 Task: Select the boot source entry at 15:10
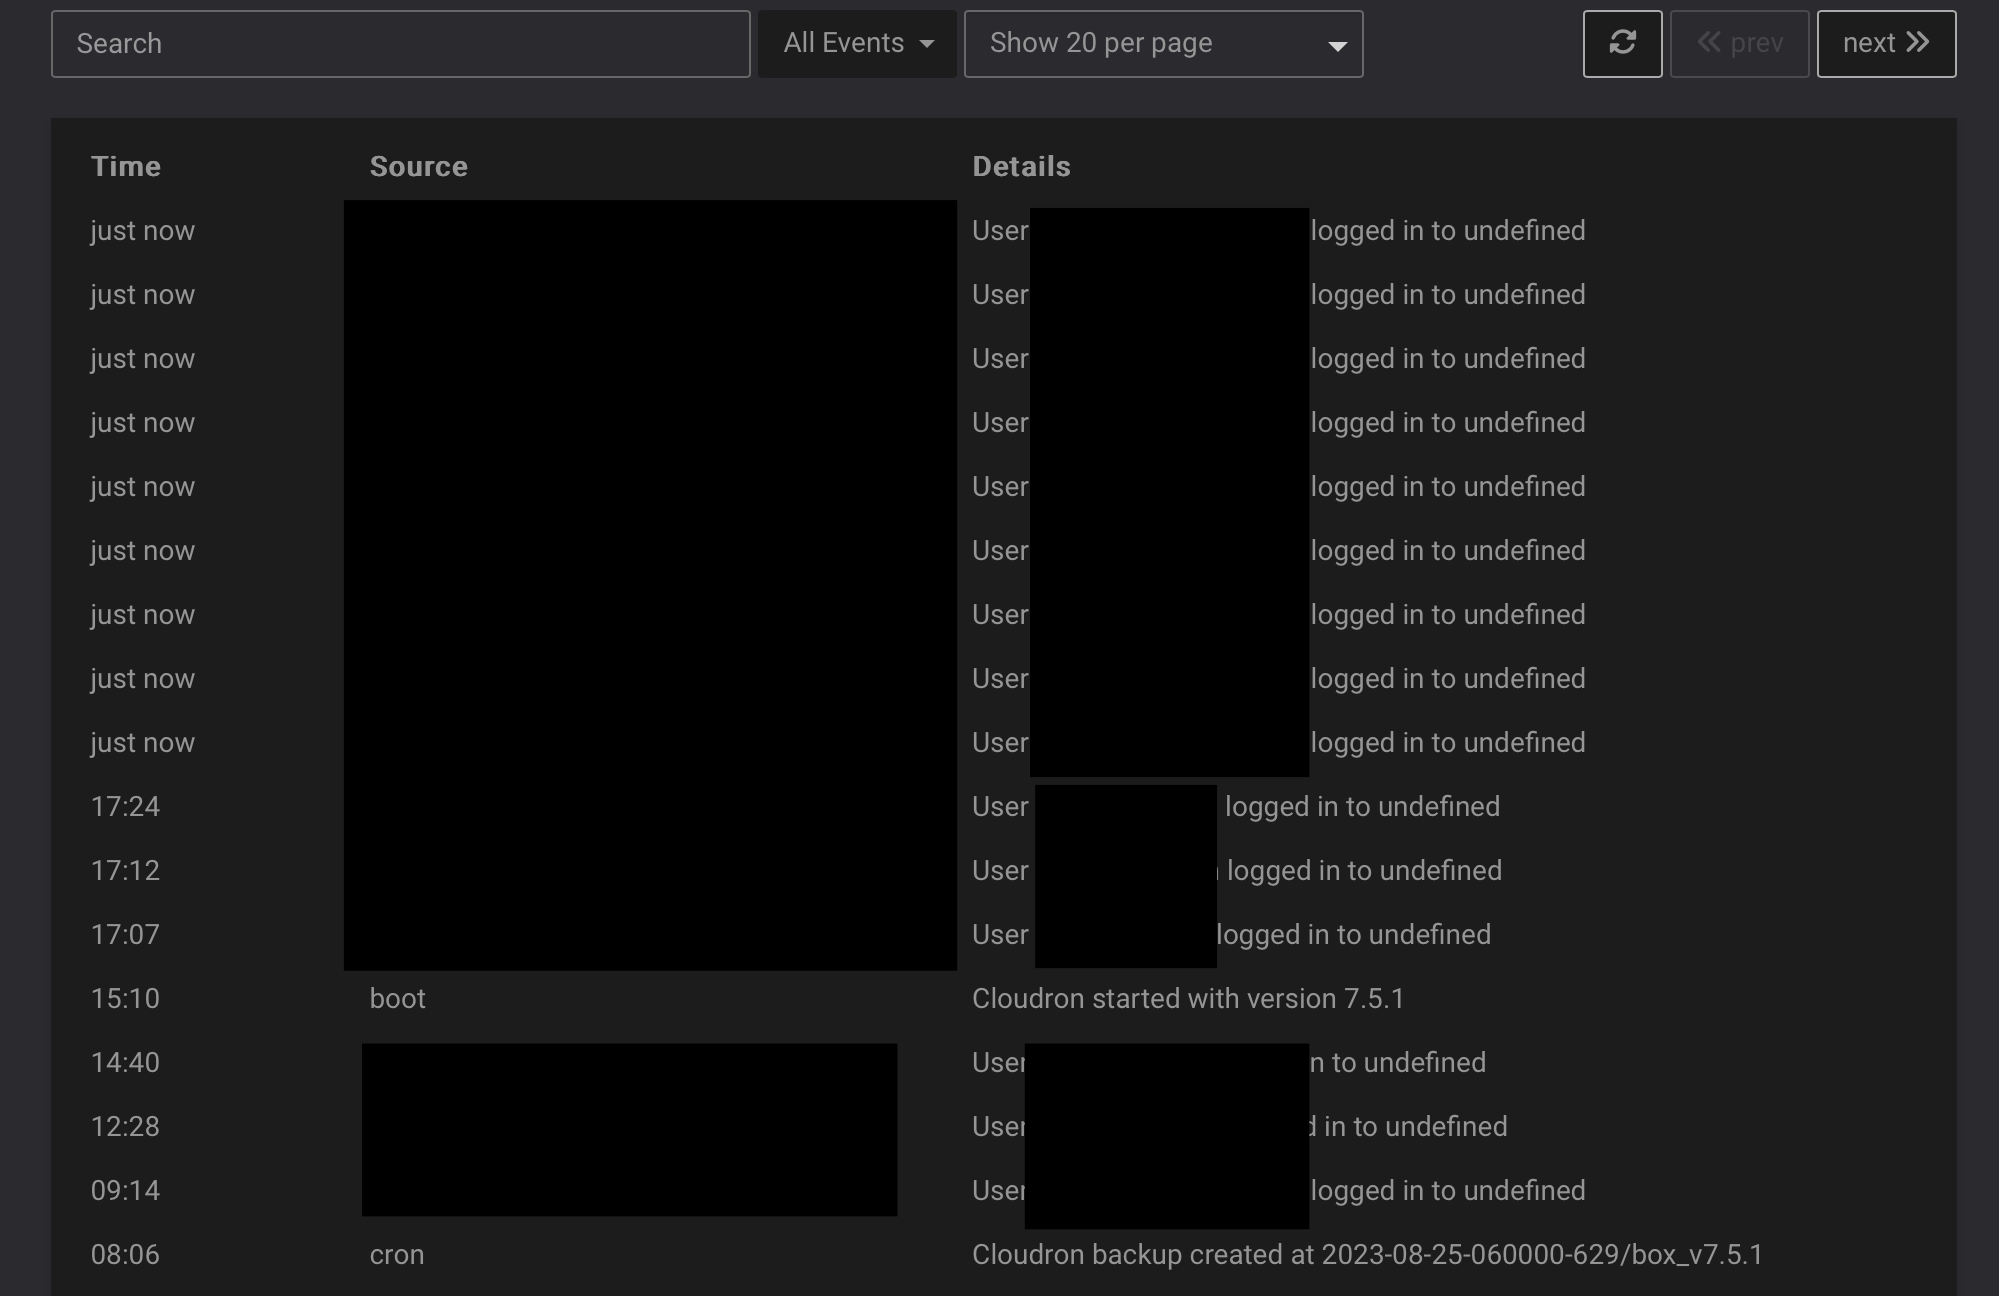pyautogui.click(x=397, y=998)
